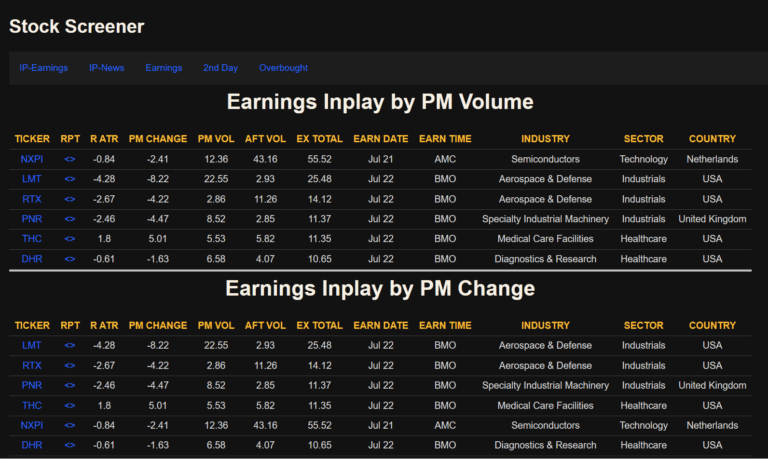The width and height of the screenshot is (768, 461).
Task: Click PM VOL column header in PM Volume table
Action: click(216, 139)
